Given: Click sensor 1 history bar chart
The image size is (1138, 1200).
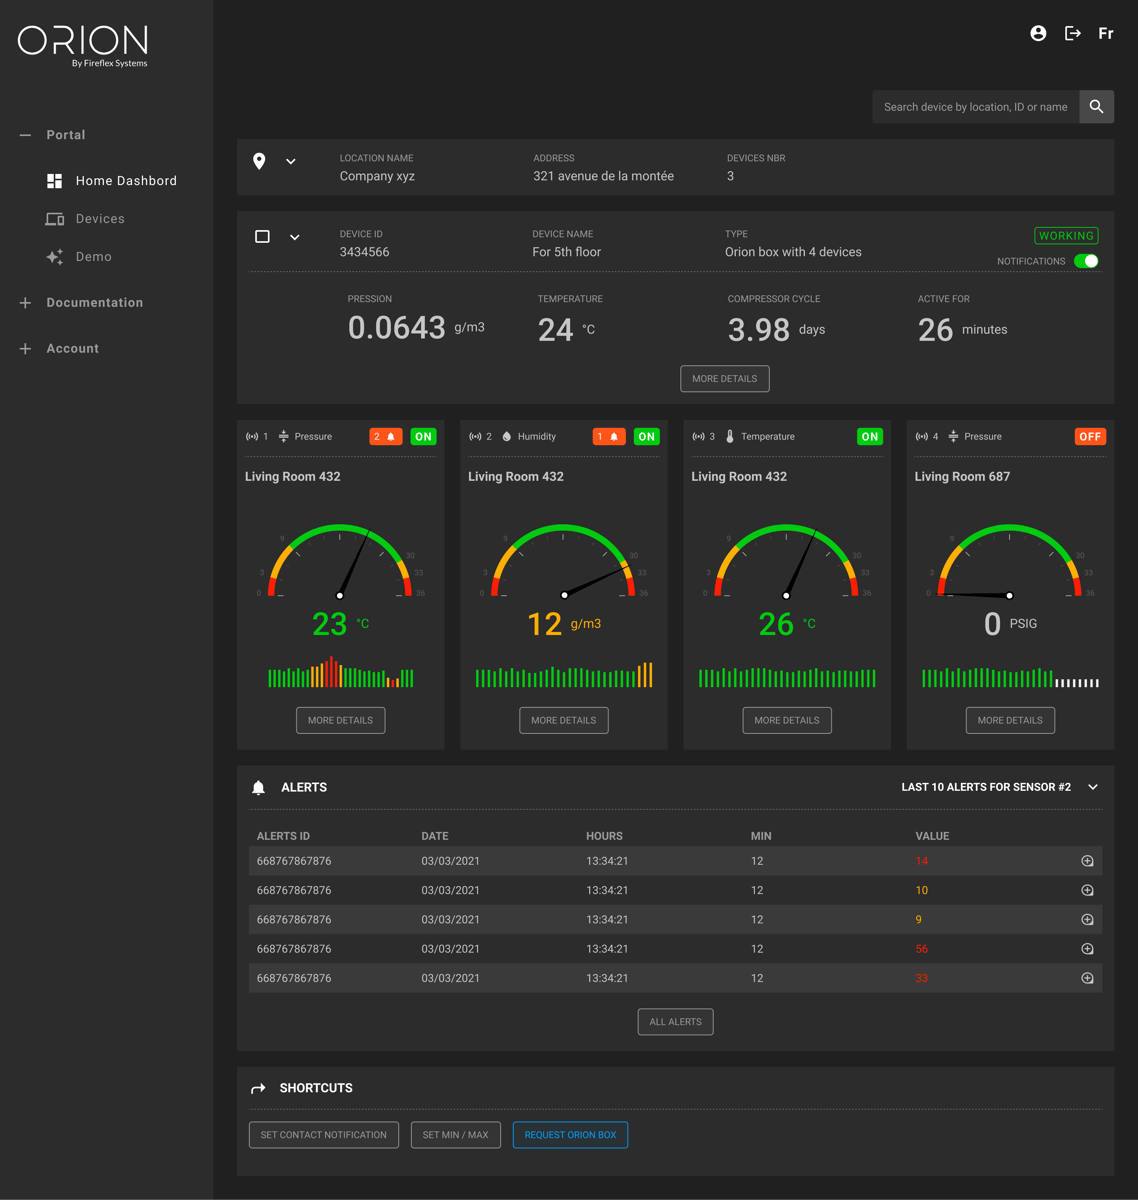Looking at the screenshot, I should pos(340,672).
